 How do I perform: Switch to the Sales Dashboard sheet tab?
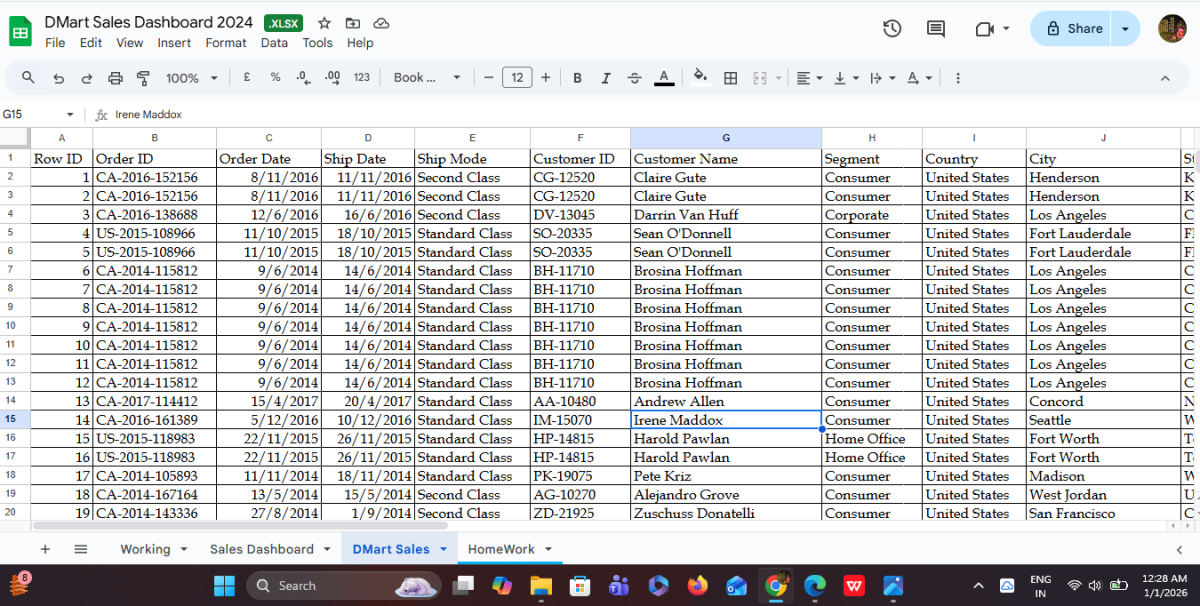tap(261, 549)
